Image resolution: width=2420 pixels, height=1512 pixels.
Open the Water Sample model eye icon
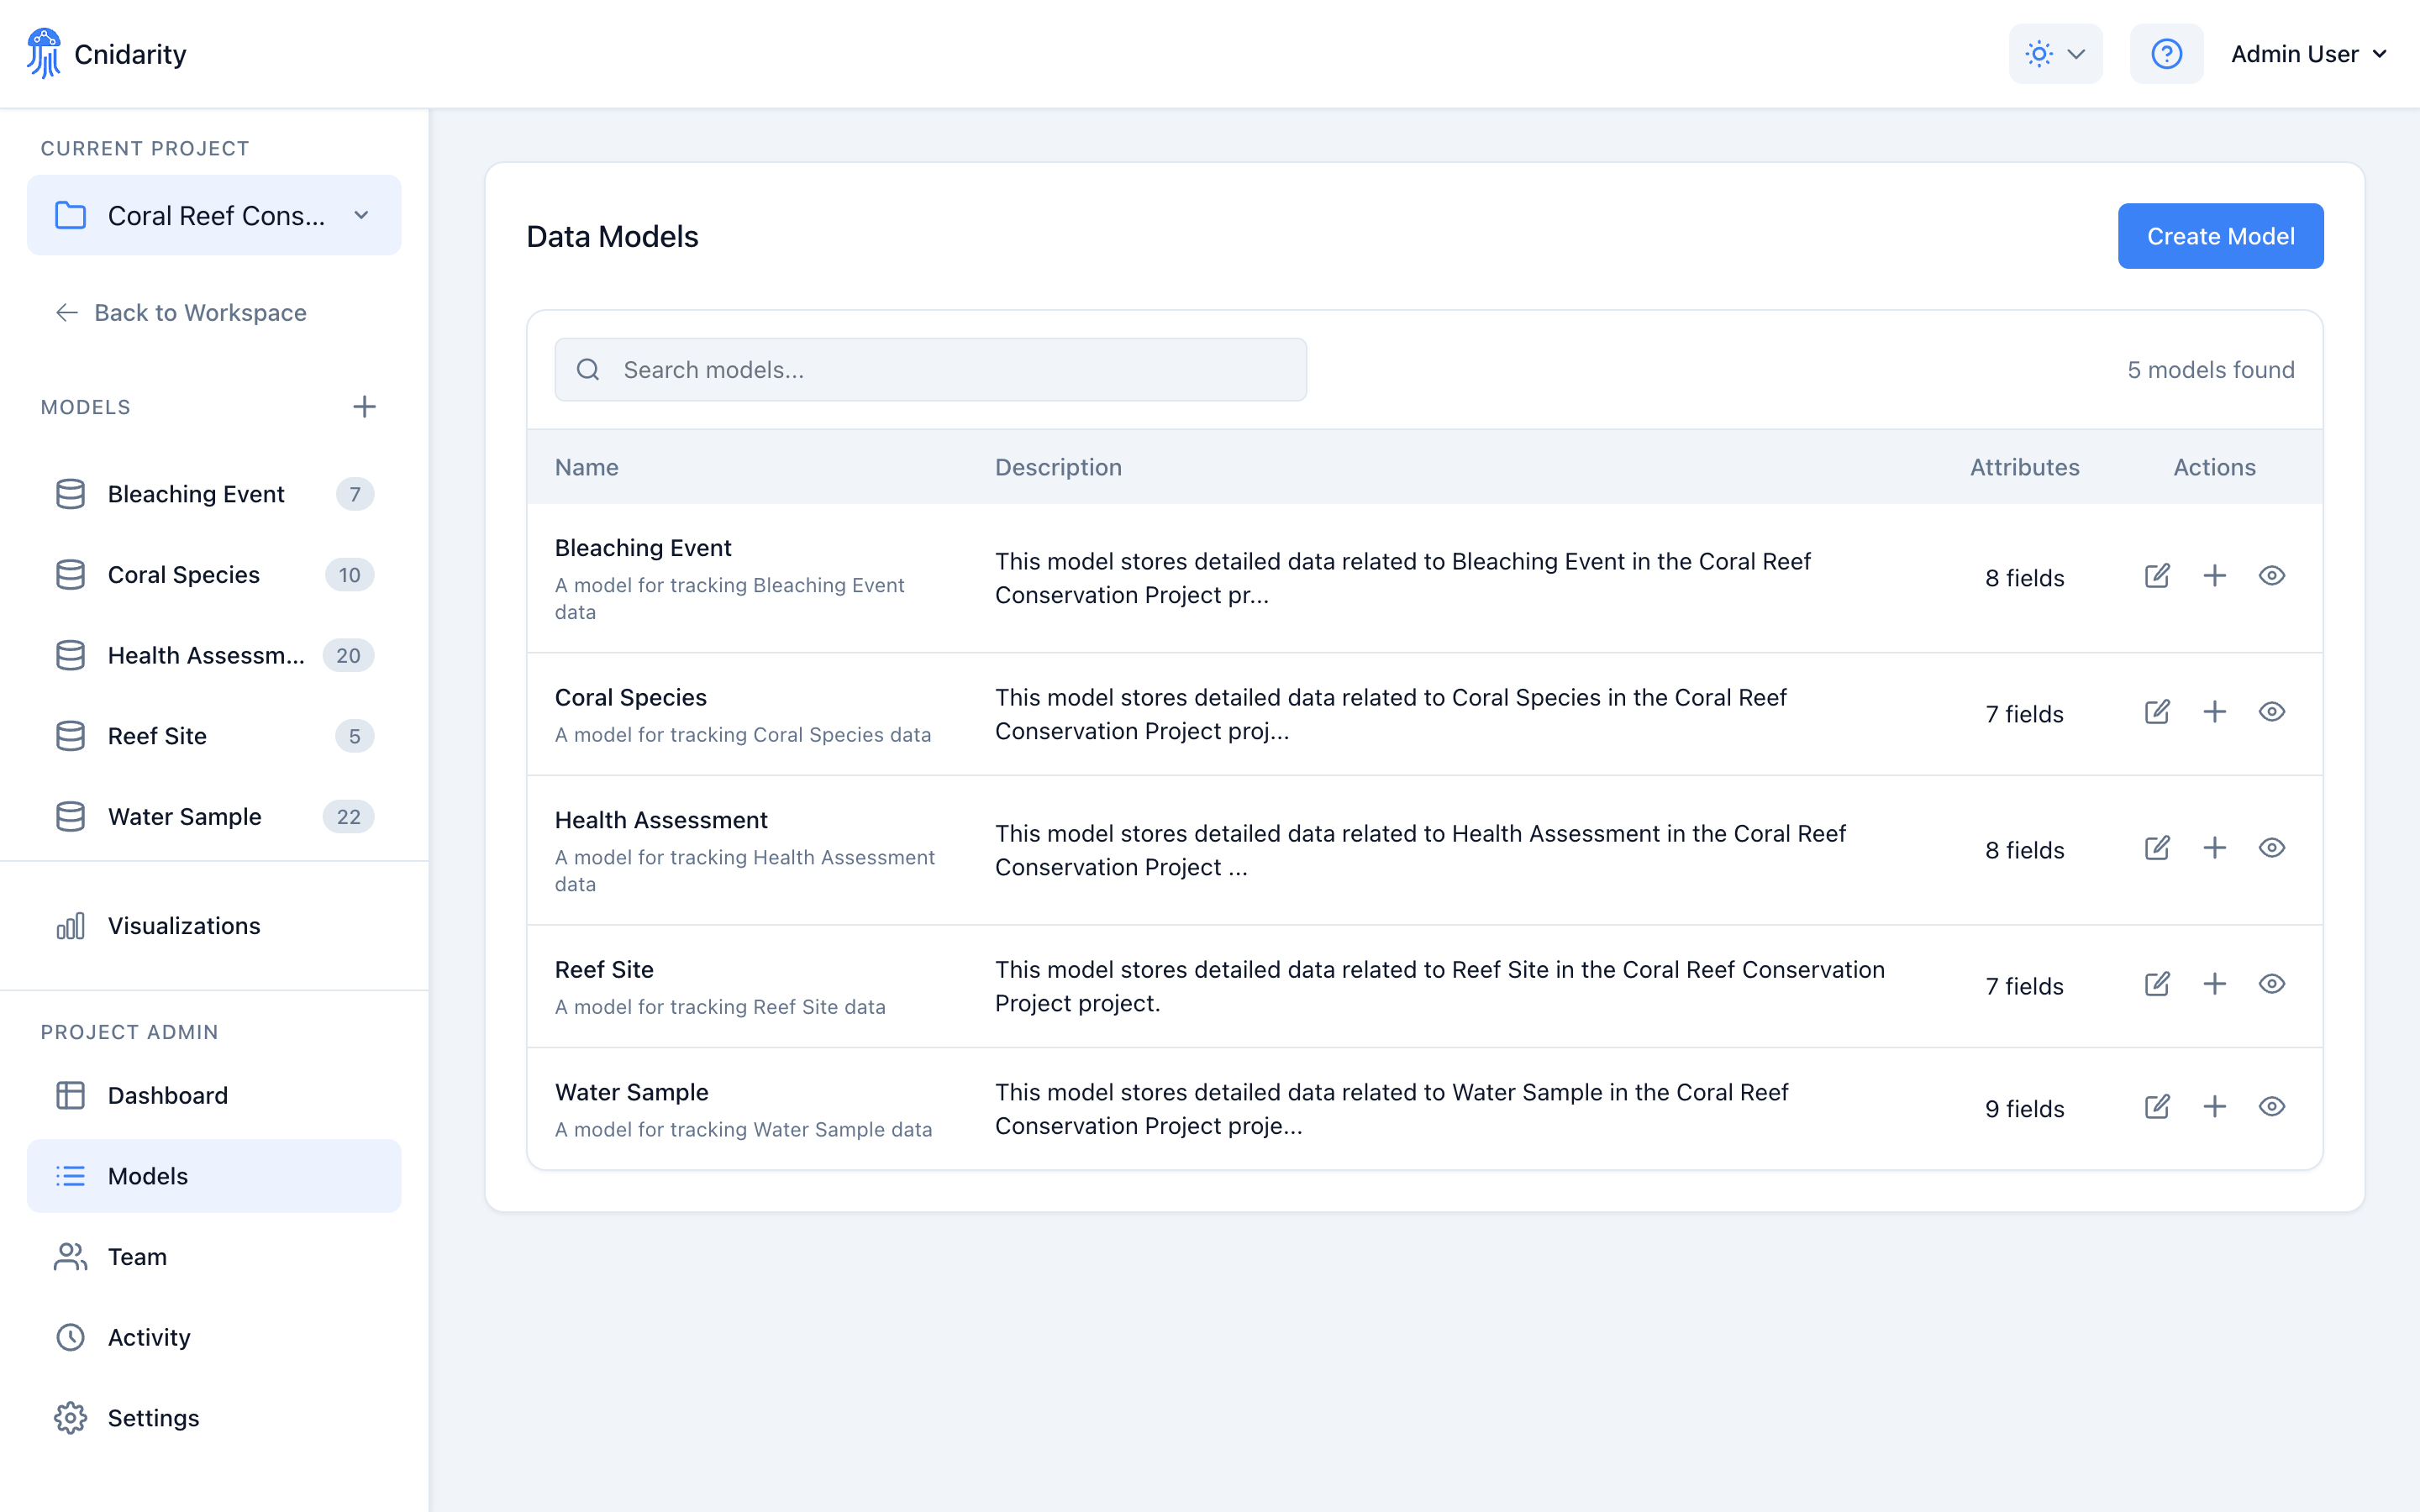tap(2272, 1107)
